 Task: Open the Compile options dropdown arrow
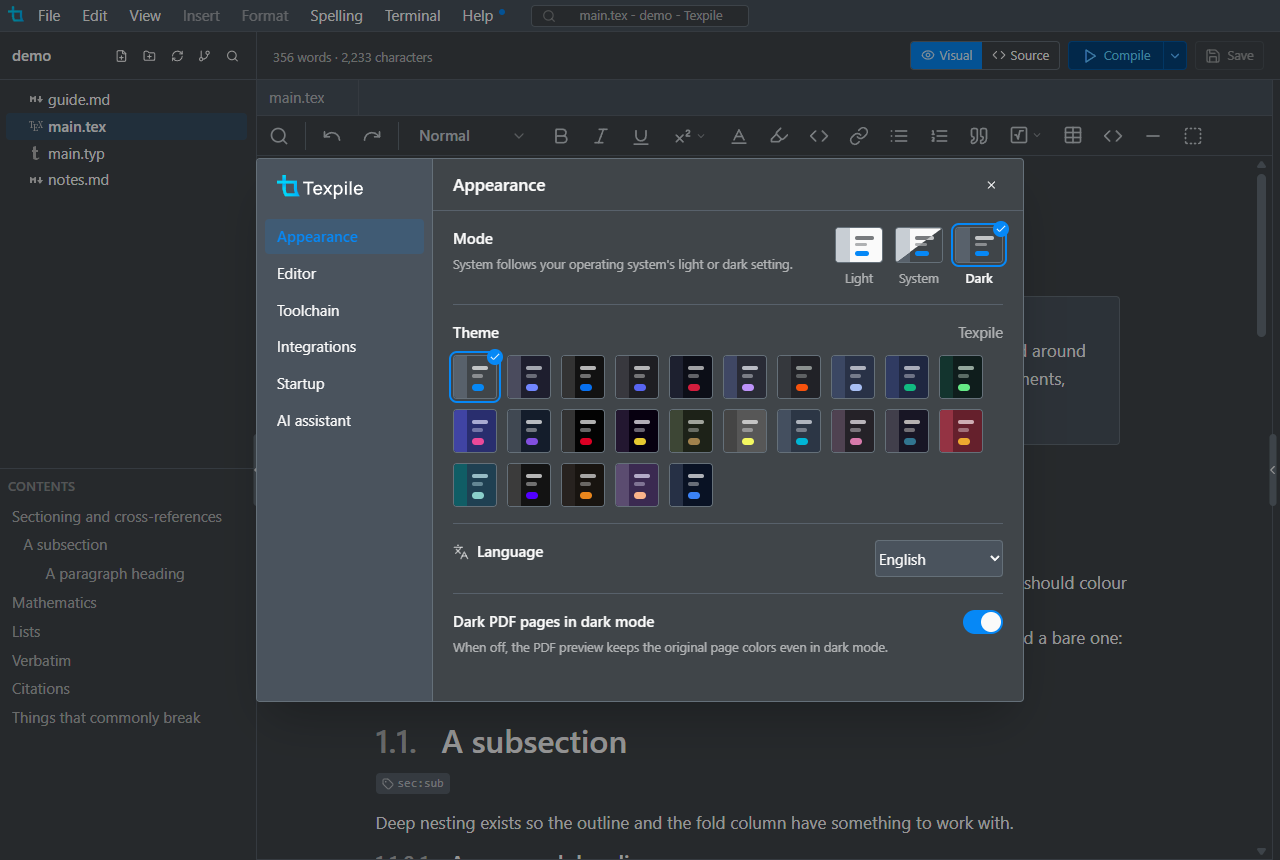tap(1175, 56)
